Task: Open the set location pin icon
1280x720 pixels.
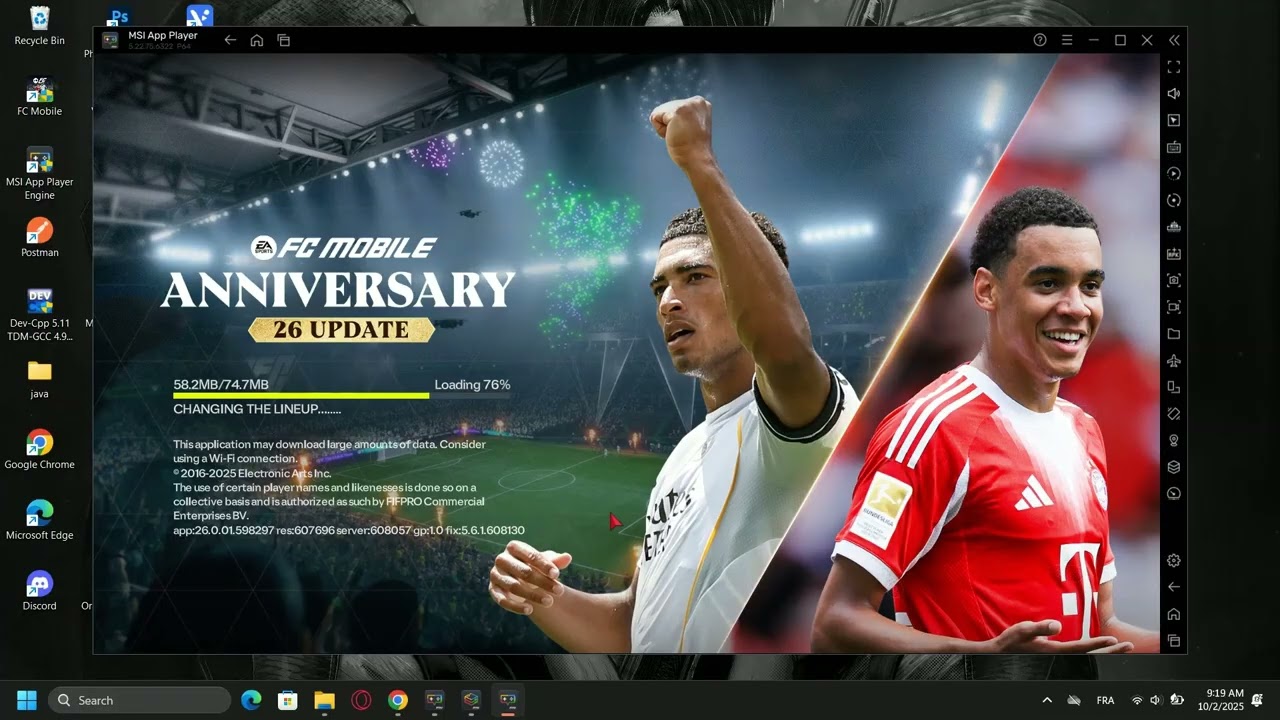Action: (x=1174, y=440)
